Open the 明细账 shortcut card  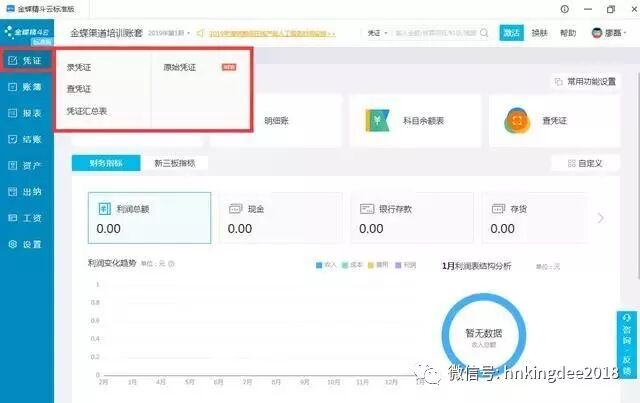tap(276, 120)
